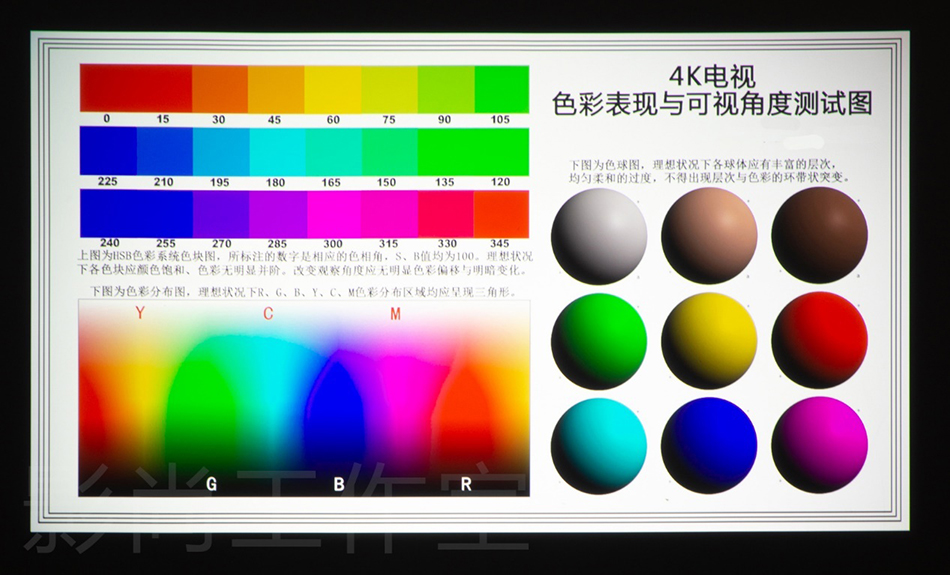Select the green sphere
The image size is (950, 575).
599,341
